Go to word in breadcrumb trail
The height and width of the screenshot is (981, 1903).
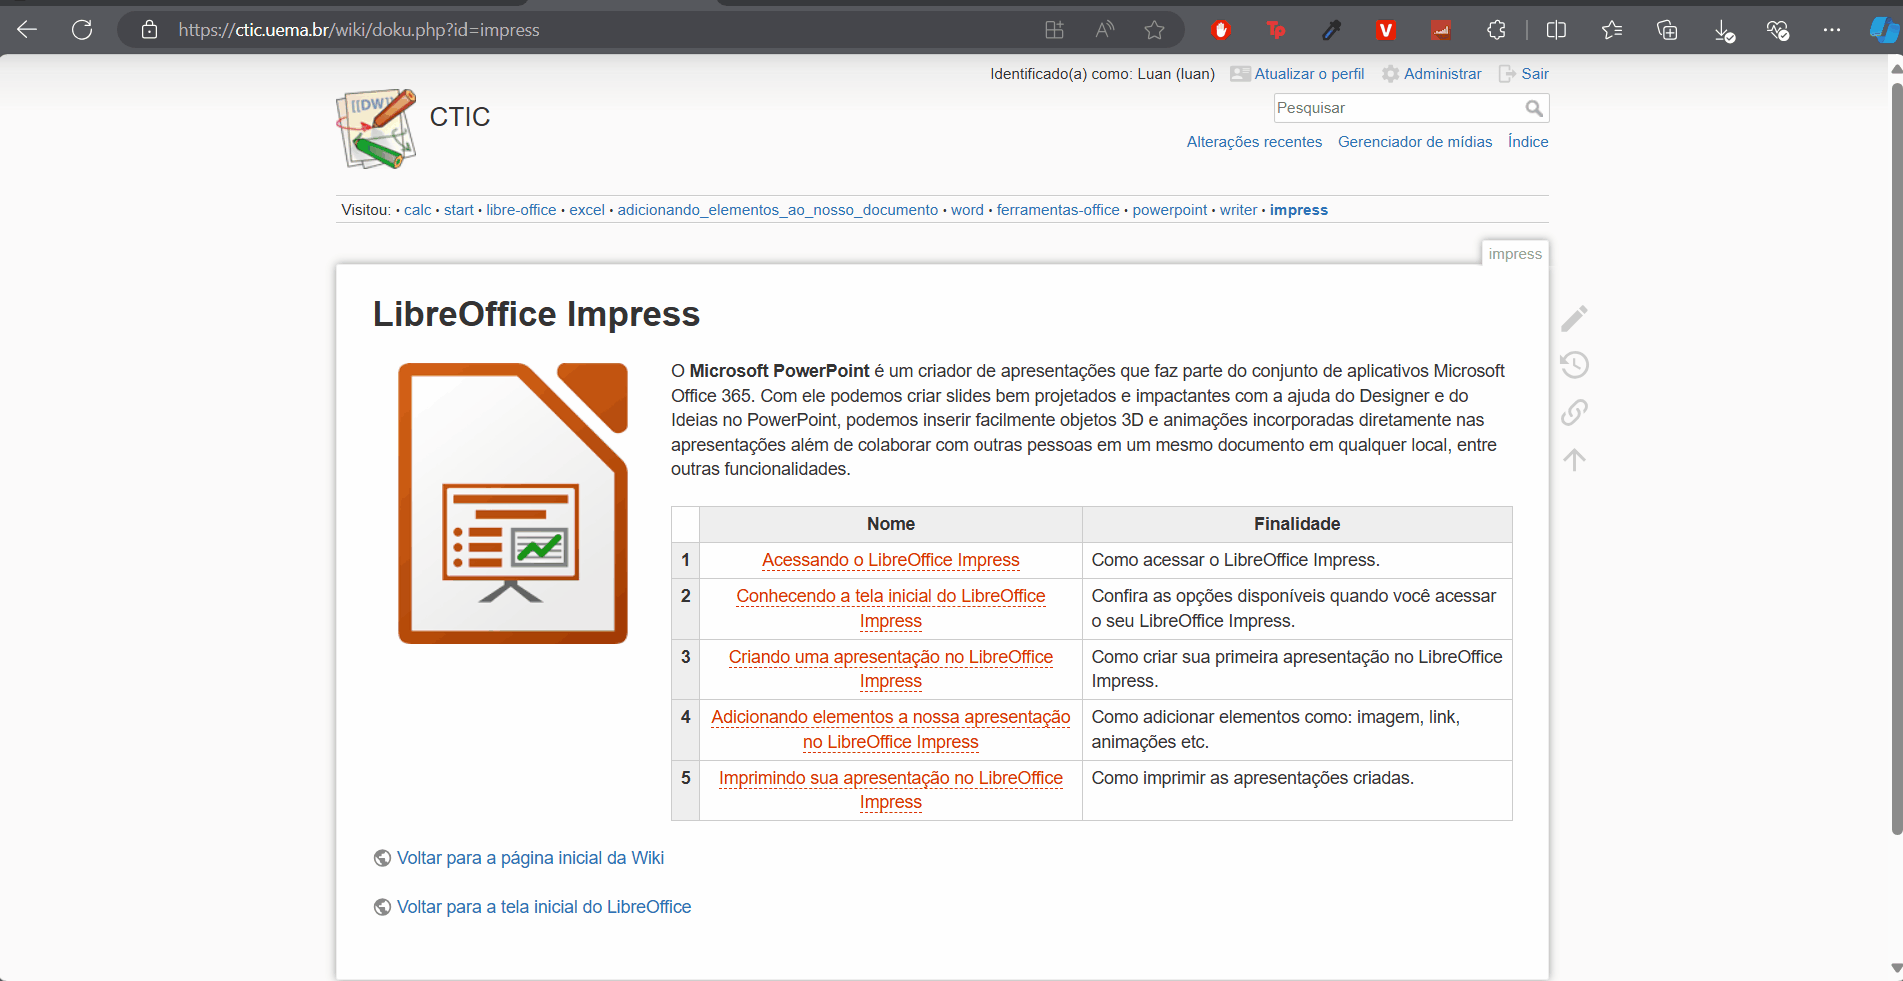click(967, 210)
